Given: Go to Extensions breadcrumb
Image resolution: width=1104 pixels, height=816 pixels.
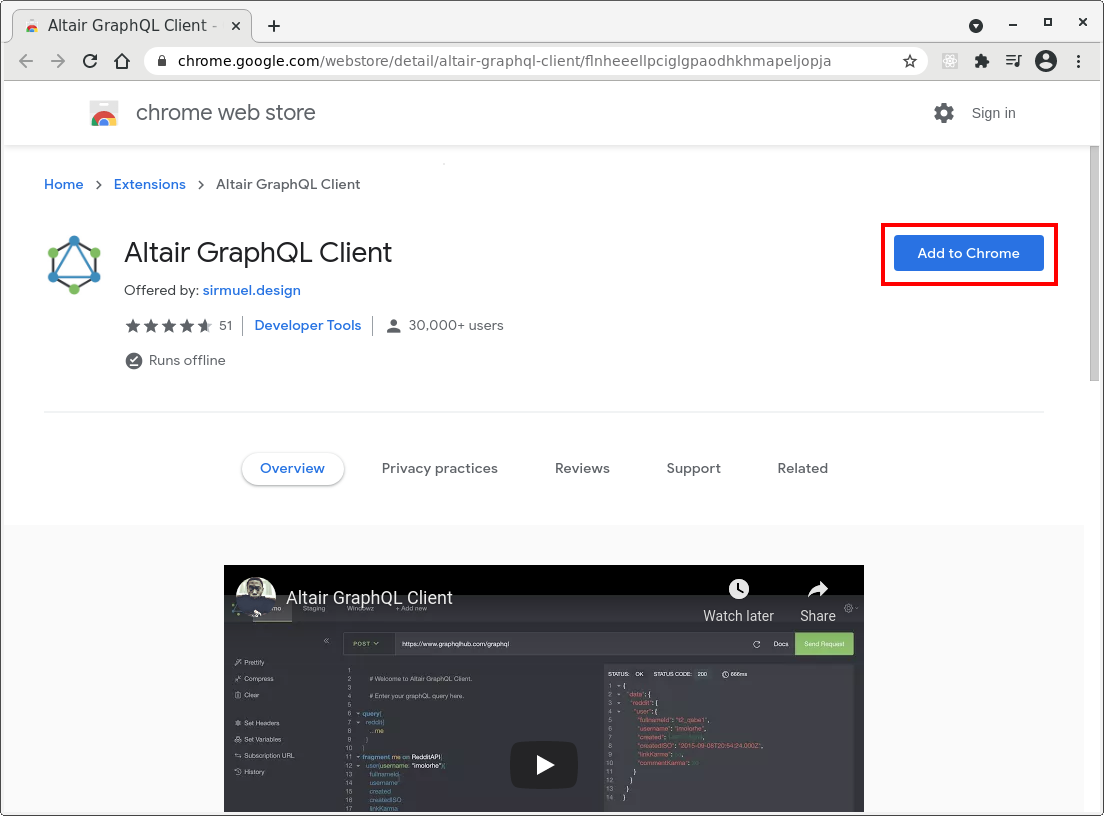Looking at the screenshot, I should click(149, 184).
